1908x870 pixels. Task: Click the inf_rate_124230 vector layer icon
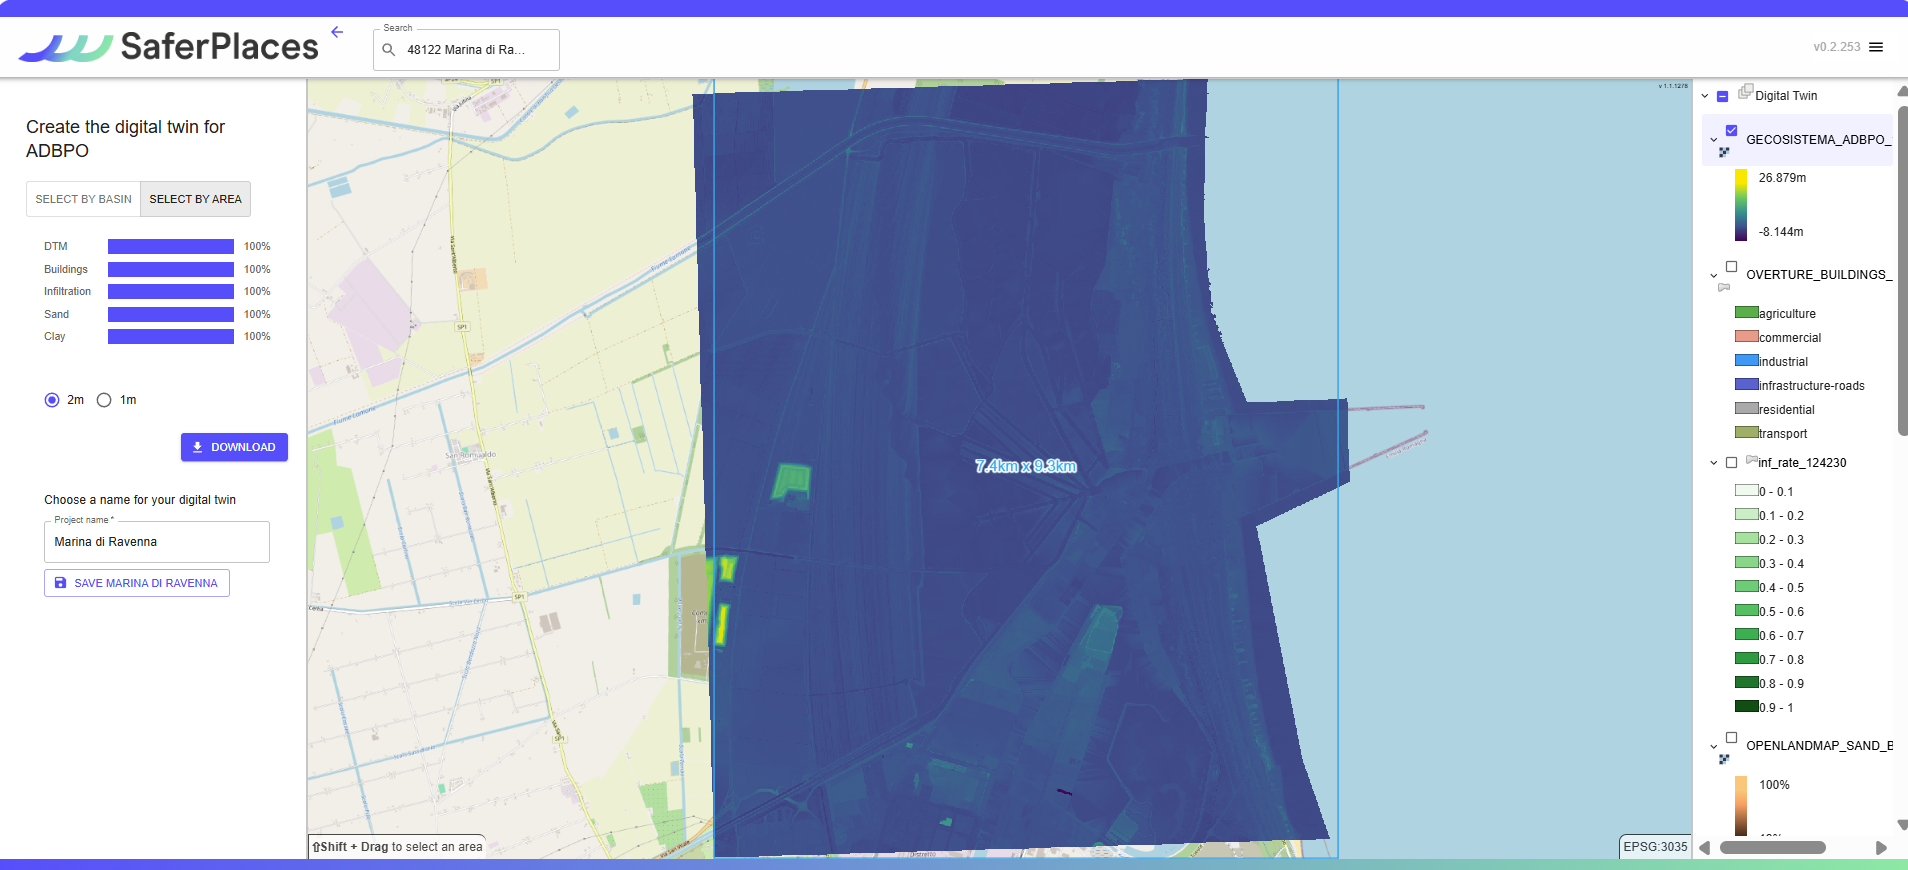(x=1751, y=460)
